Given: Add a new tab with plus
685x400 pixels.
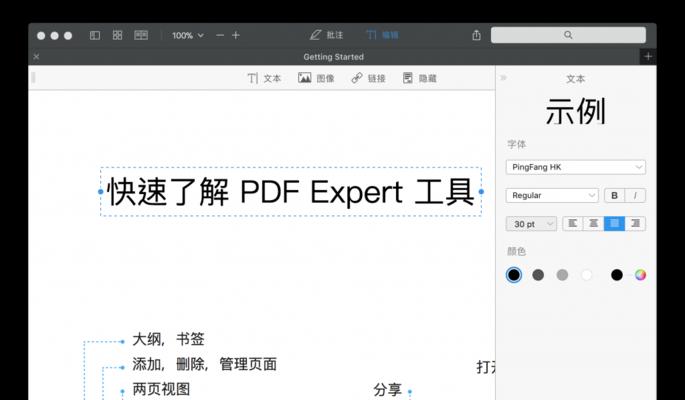Looking at the screenshot, I should [648, 56].
